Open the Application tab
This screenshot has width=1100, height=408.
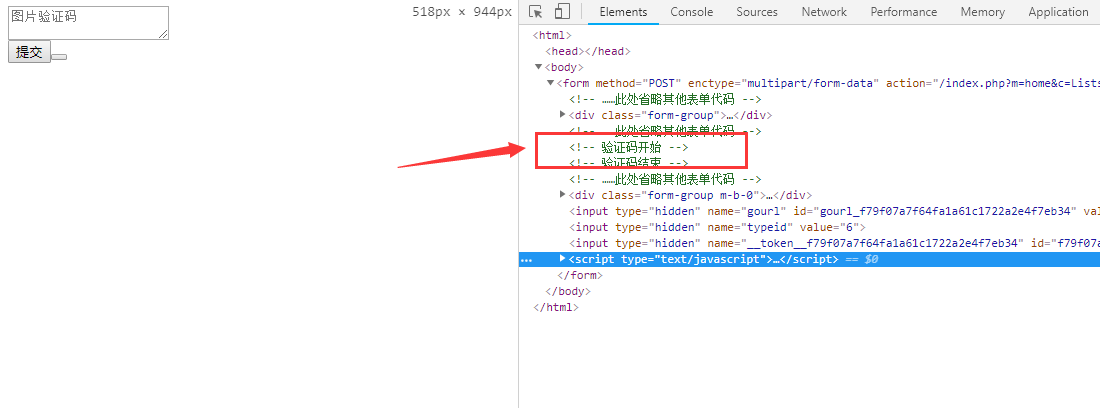point(1058,12)
